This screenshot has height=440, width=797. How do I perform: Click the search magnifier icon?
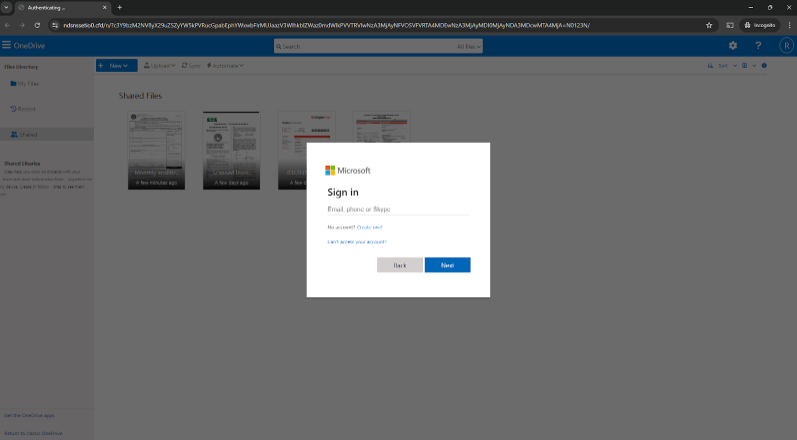tap(279, 46)
